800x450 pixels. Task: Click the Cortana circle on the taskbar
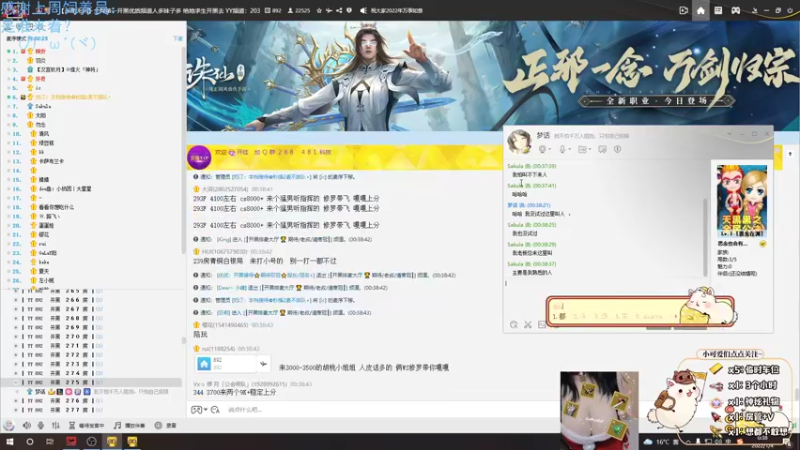[30, 441]
